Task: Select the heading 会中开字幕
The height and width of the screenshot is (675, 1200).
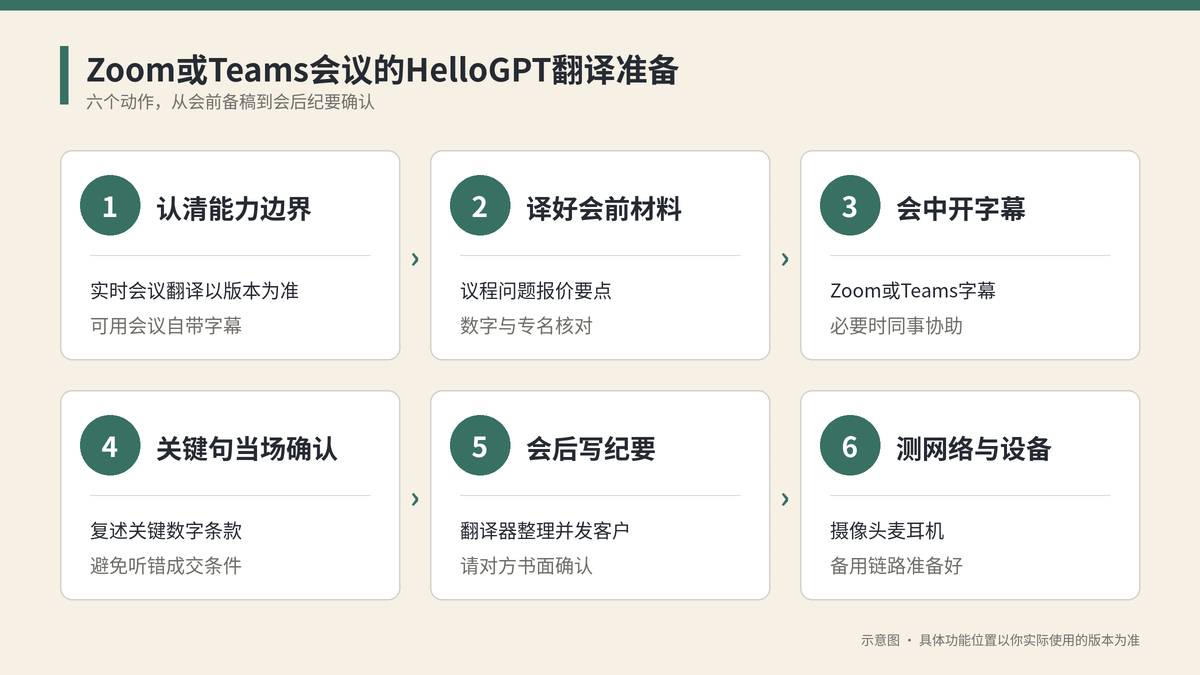Action: [x=961, y=208]
